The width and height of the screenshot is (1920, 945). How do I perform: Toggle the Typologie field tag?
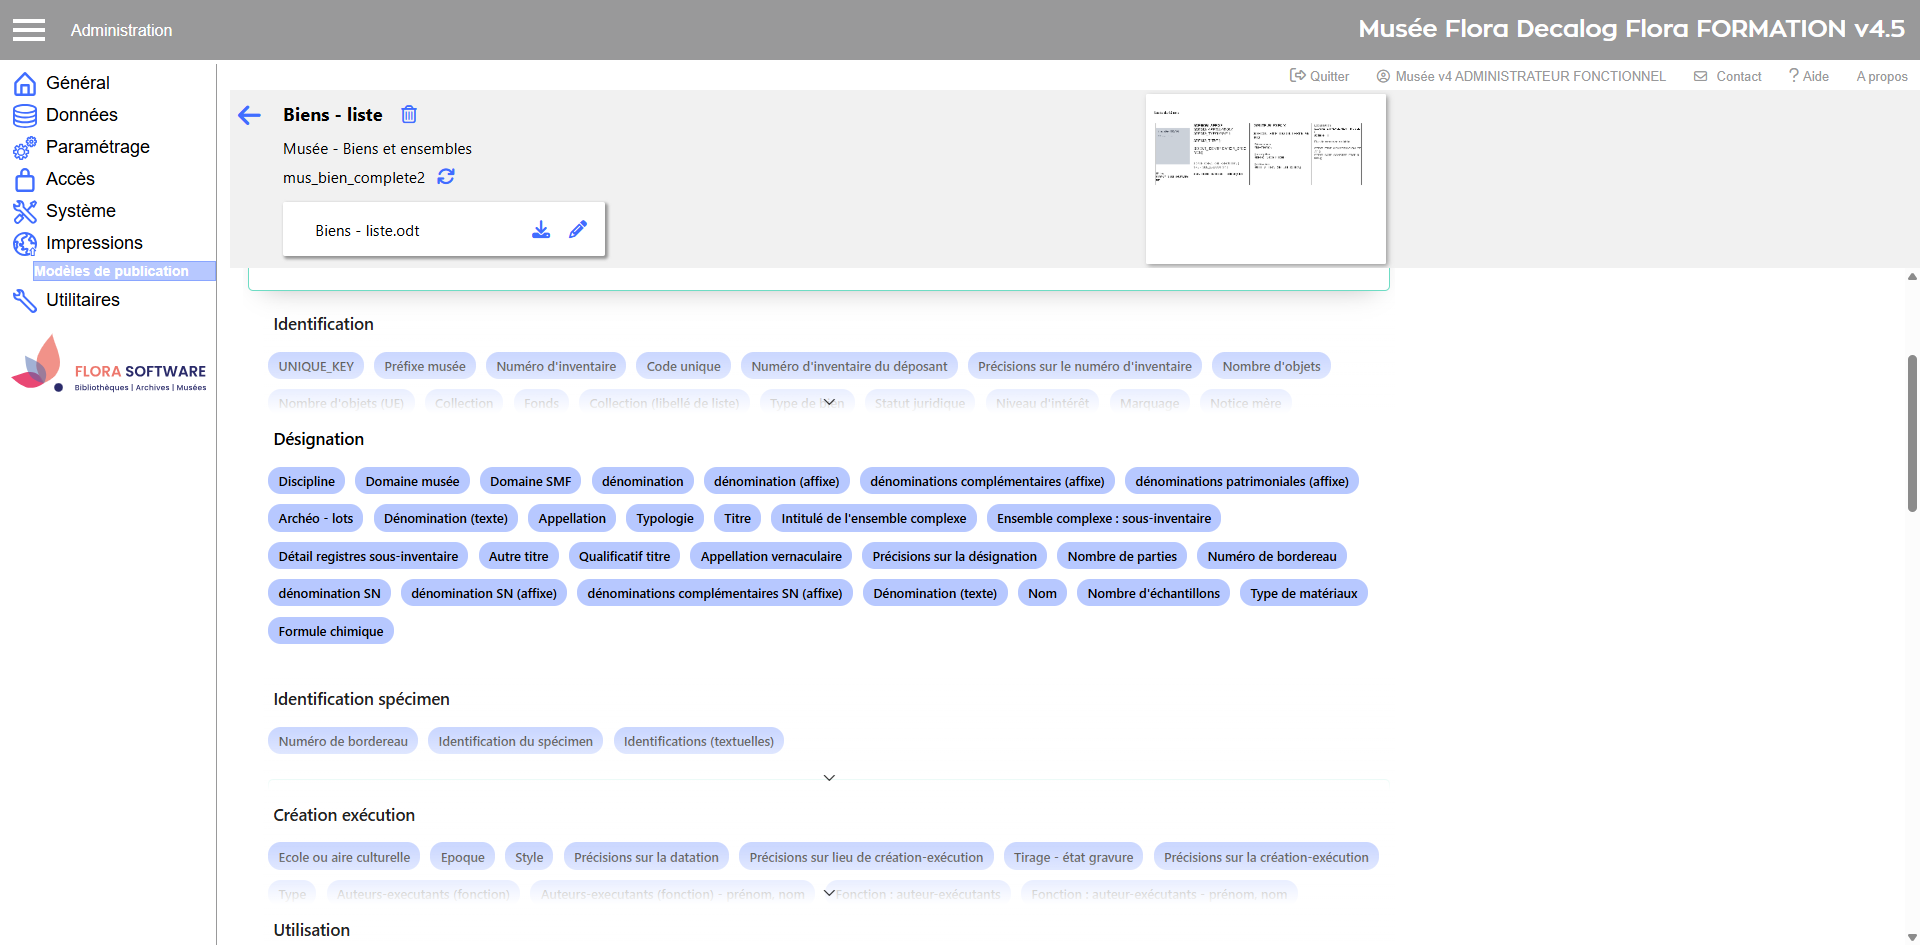(x=664, y=518)
